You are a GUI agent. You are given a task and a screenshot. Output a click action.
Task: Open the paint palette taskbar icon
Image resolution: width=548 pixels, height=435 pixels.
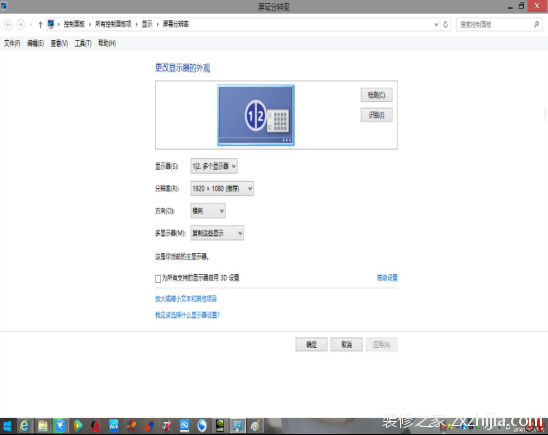click(255, 426)
